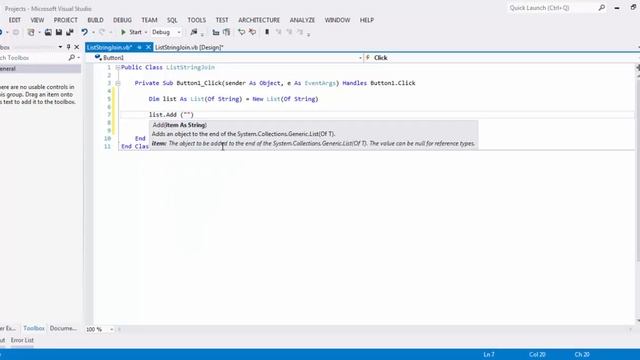Click the grayed Redo arrow icon
The height and width of the screenshot is (360, 640).
click(102, 32)
